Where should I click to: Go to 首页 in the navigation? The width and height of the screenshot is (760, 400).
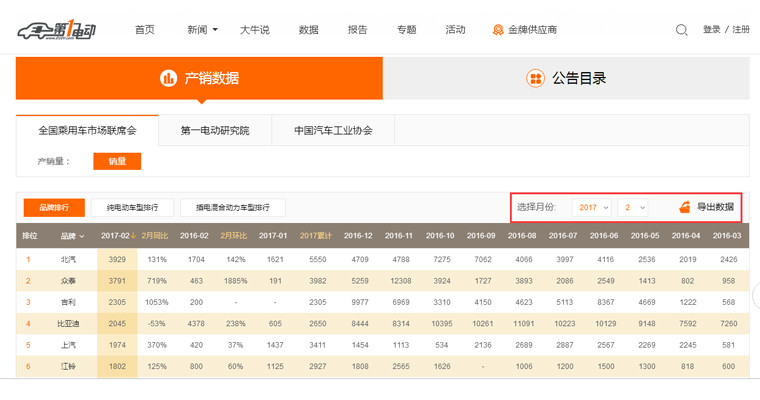pos(144,30)
